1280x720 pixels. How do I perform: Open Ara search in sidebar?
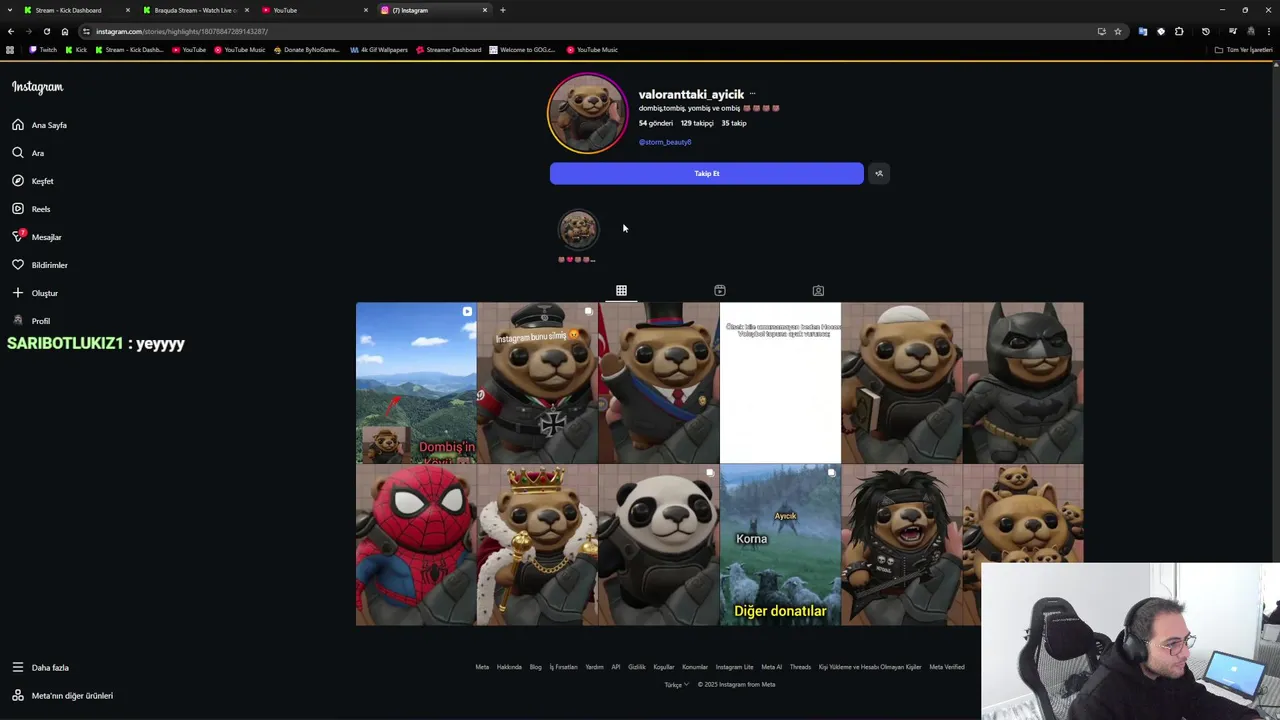pos(29,153)
